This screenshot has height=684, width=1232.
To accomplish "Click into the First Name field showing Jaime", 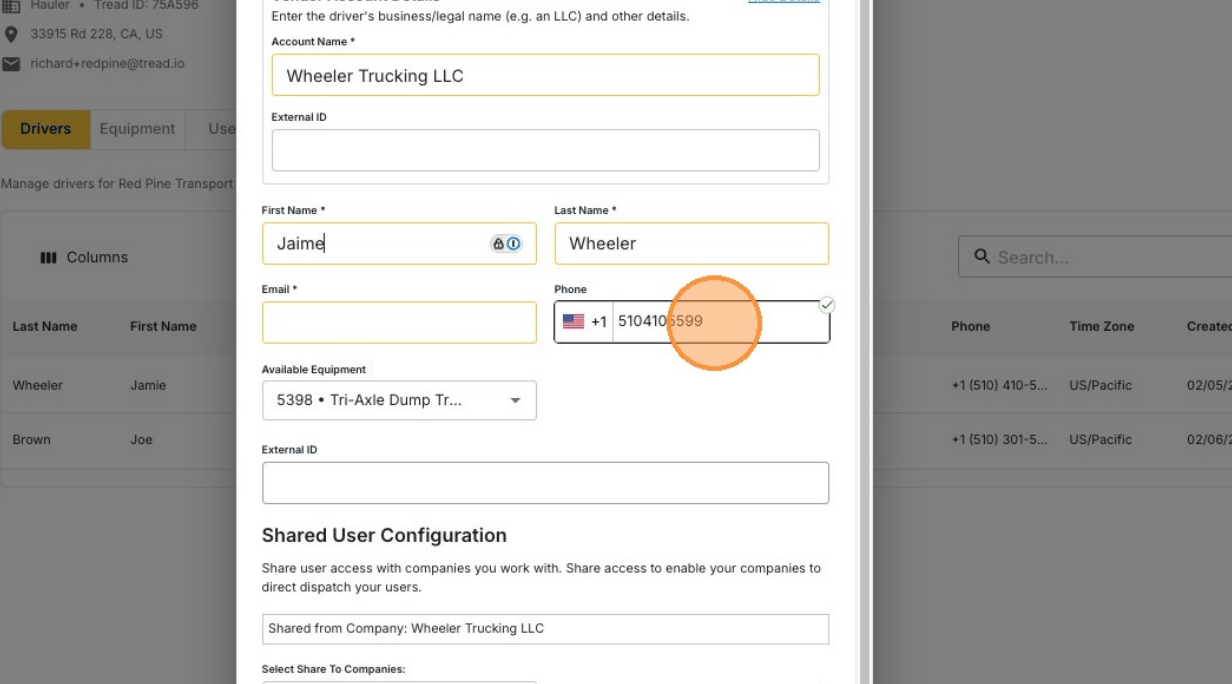I will pos(399,243).
